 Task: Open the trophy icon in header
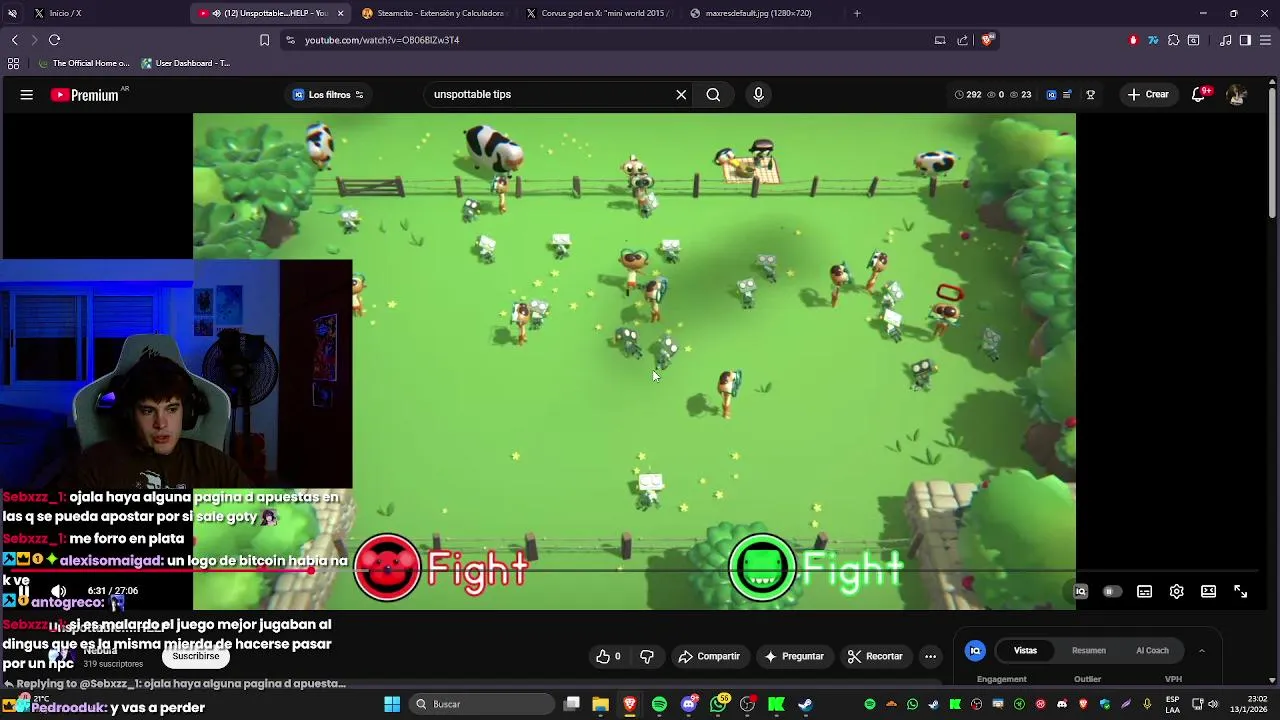point(1090,95)
